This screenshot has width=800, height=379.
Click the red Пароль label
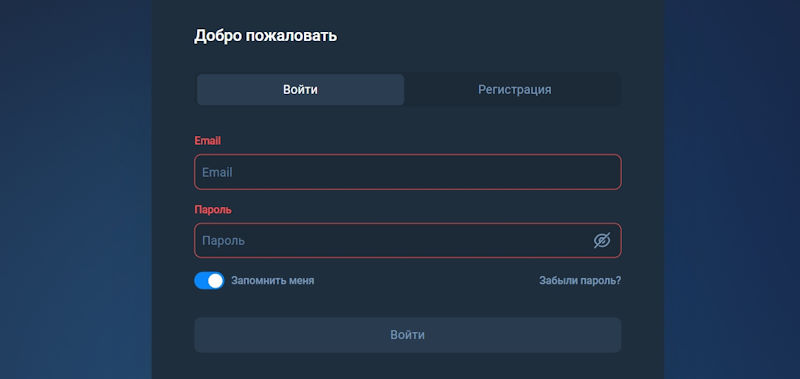(213, 210)
